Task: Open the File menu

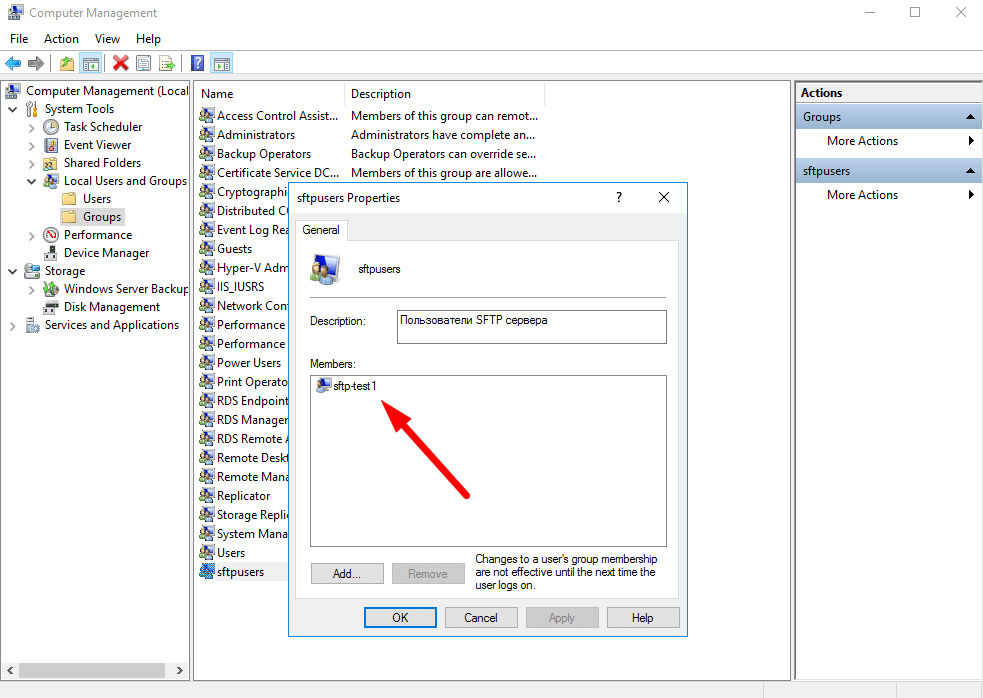Action: 19,39
